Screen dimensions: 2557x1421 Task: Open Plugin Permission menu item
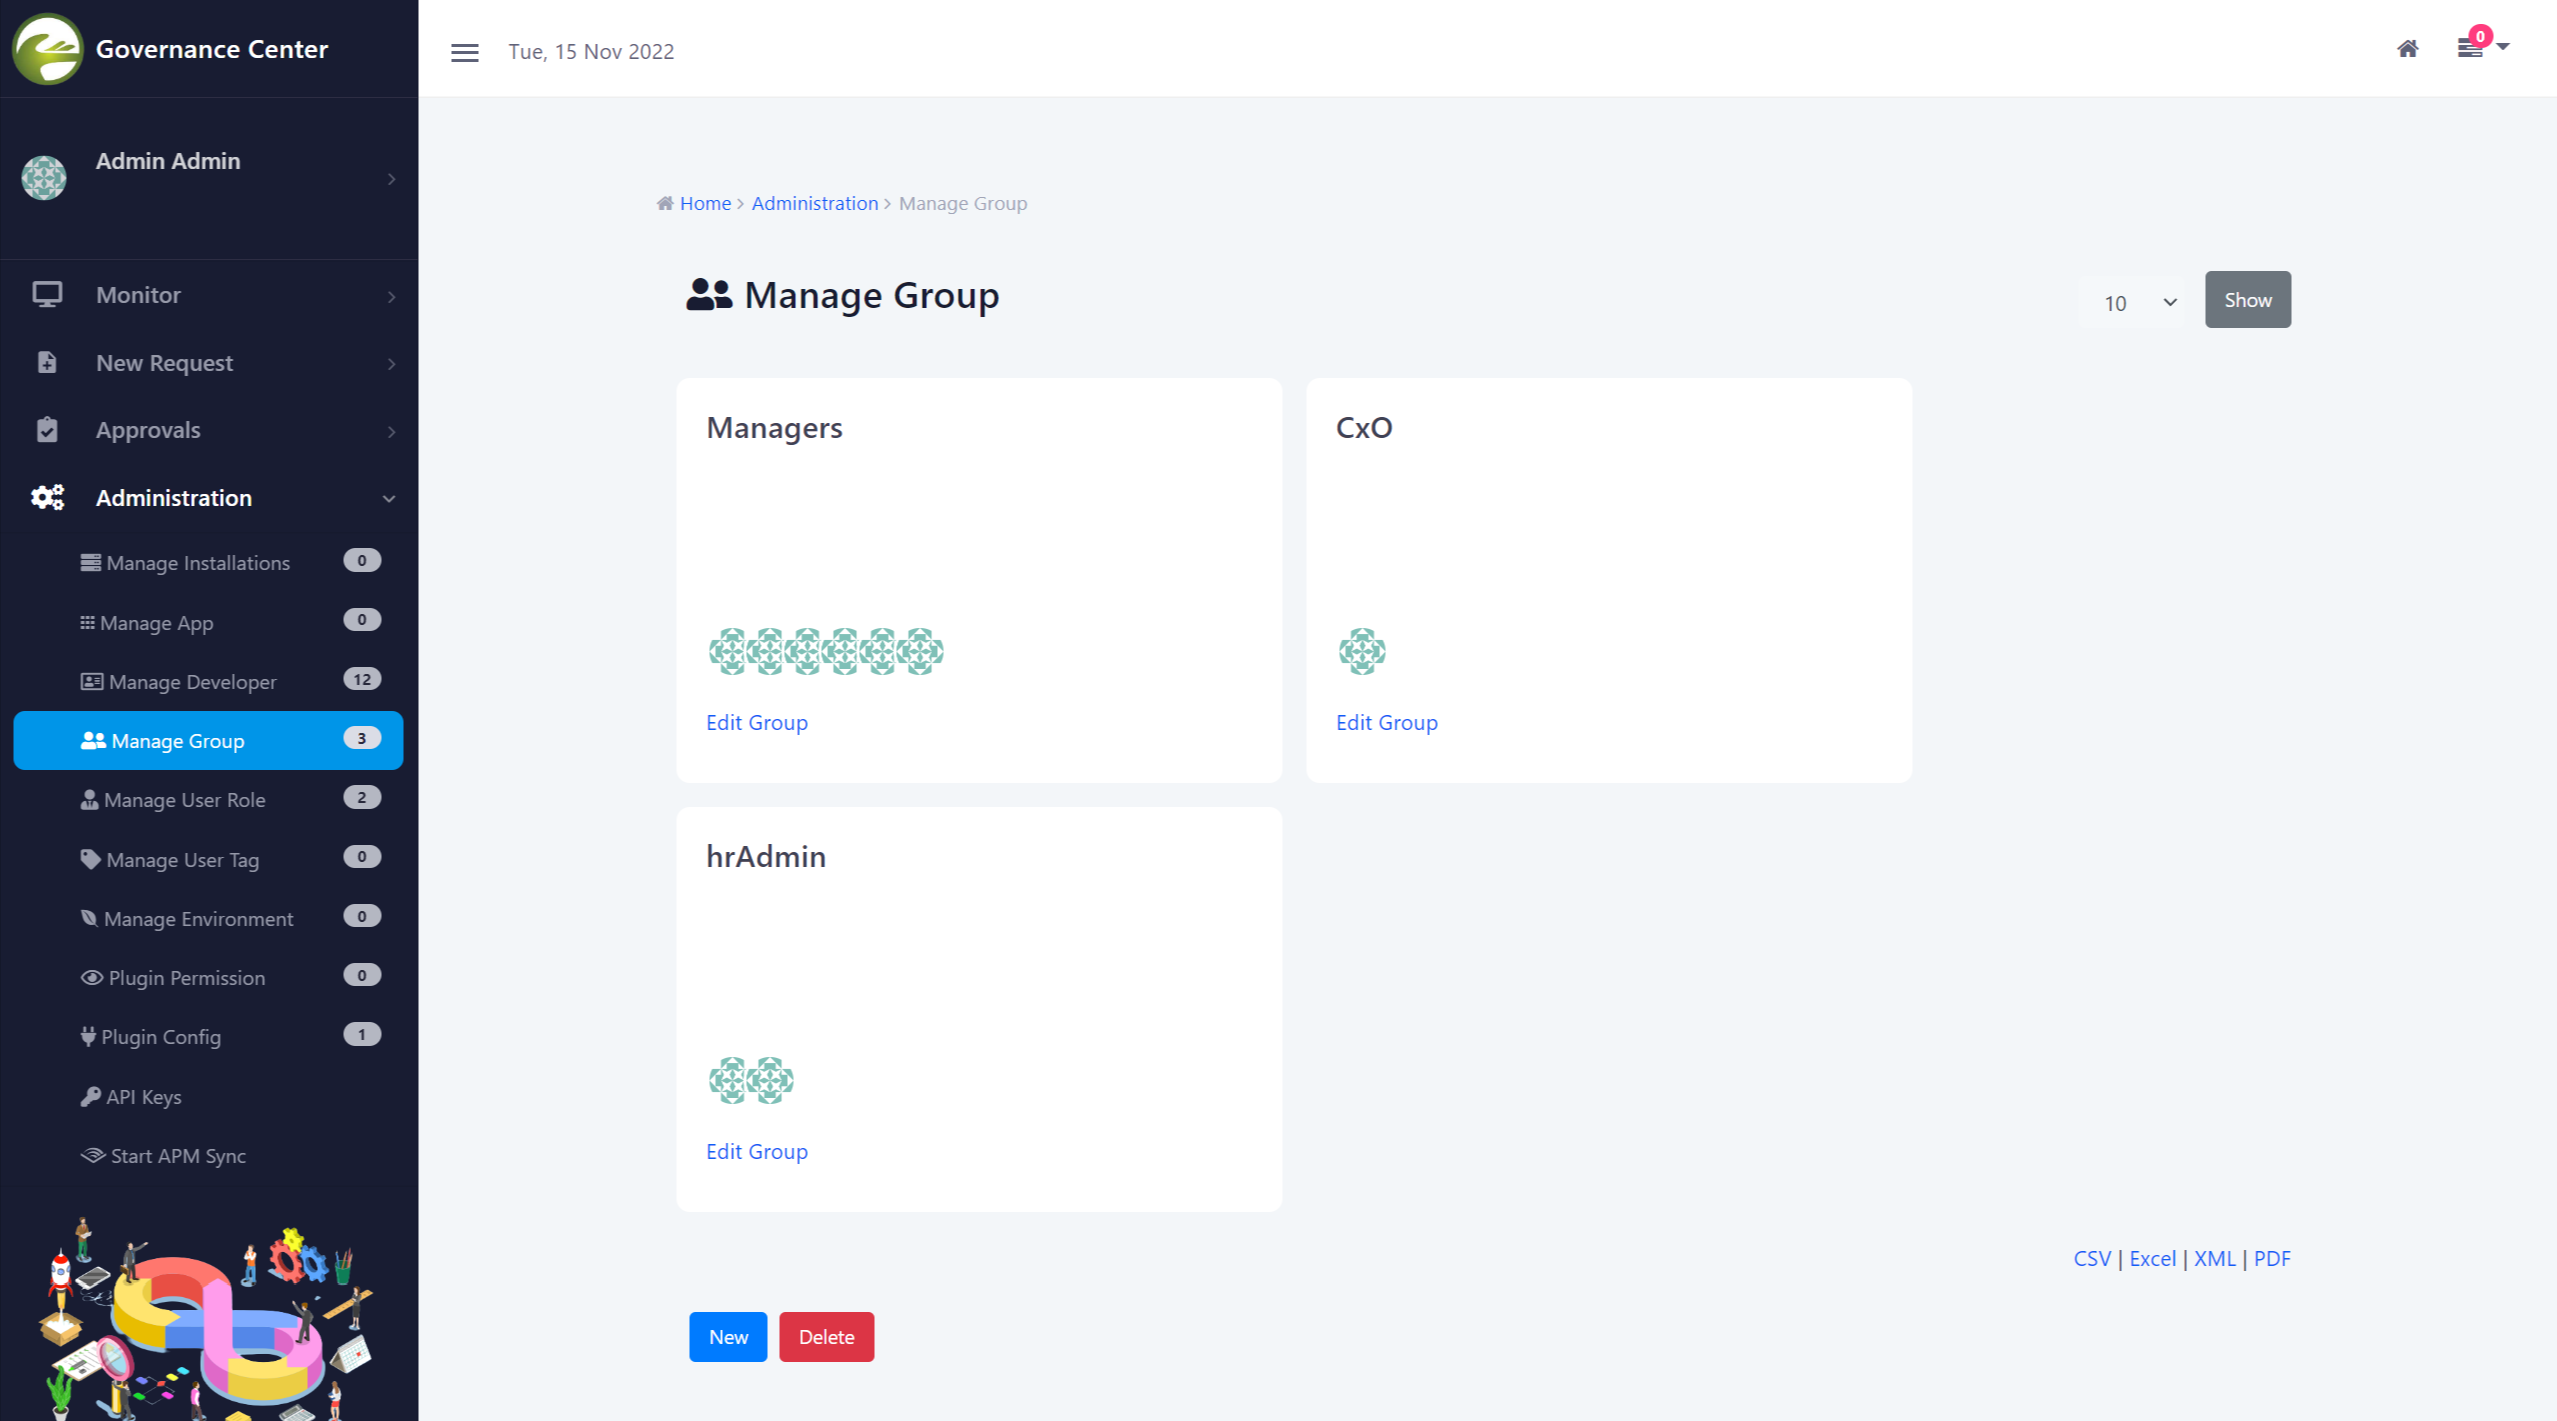[186, 977]
